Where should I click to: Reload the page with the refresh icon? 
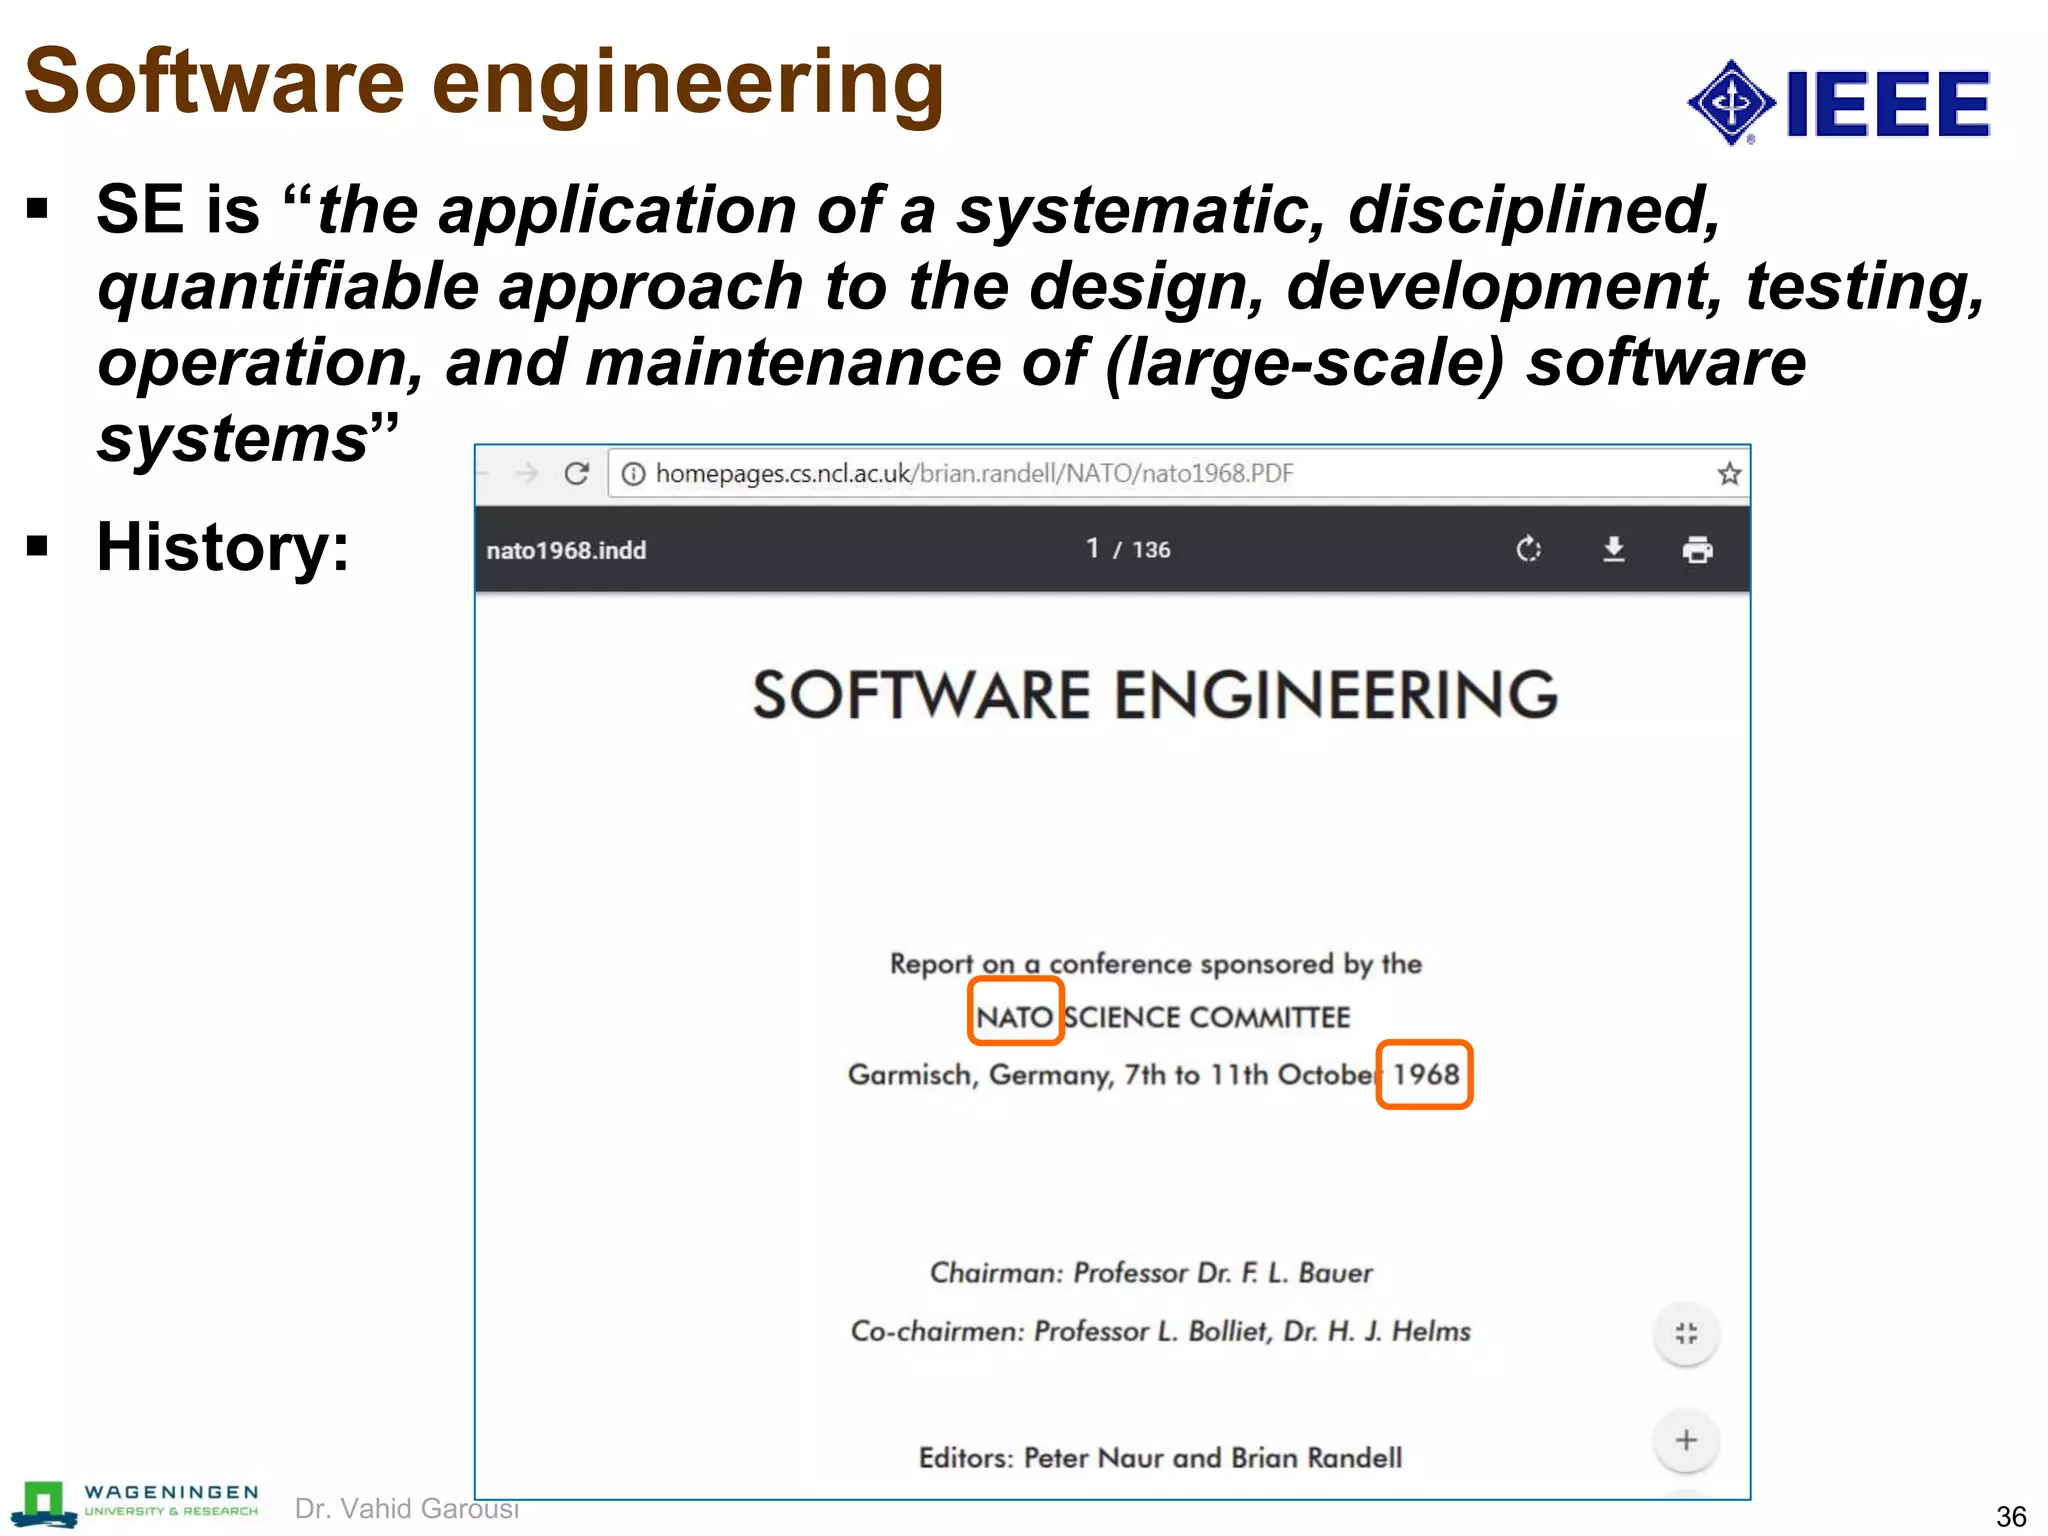pos(576,473)
